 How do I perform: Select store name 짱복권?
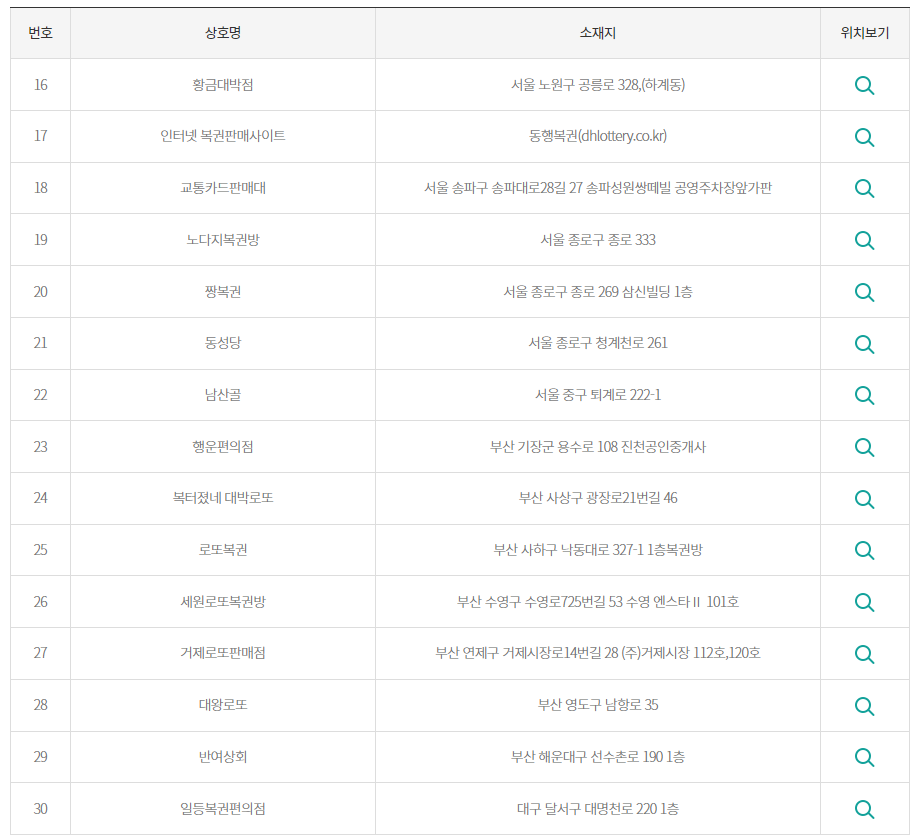click(x=222, y=292)
